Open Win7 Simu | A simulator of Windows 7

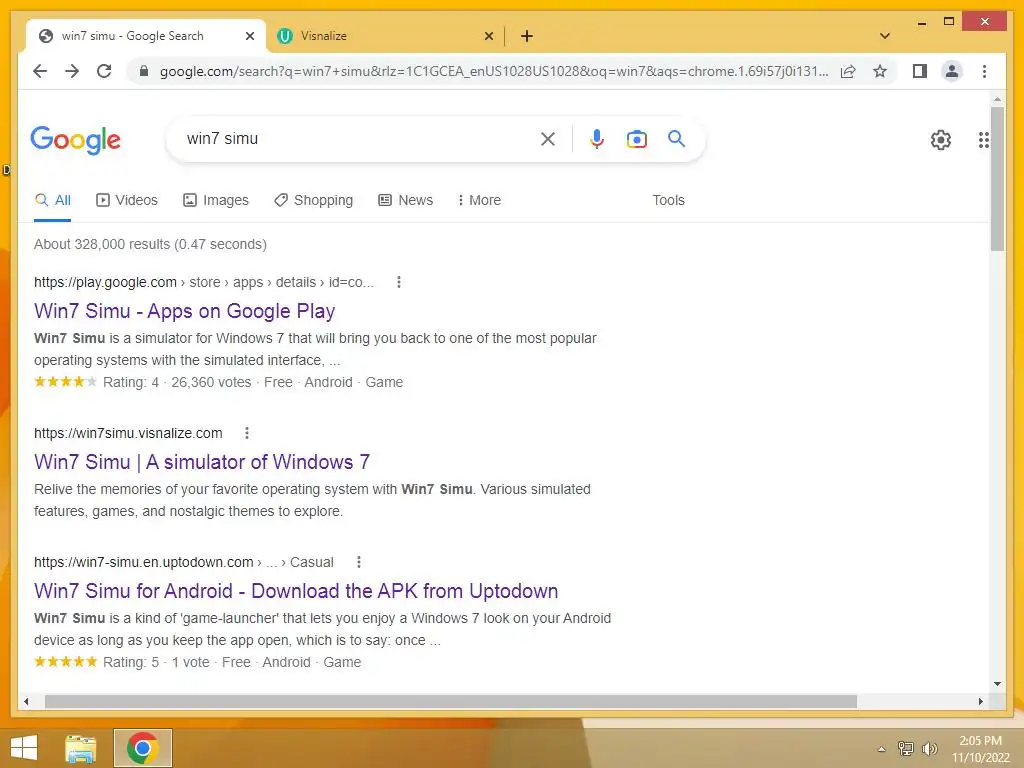(x=202, y=462)
